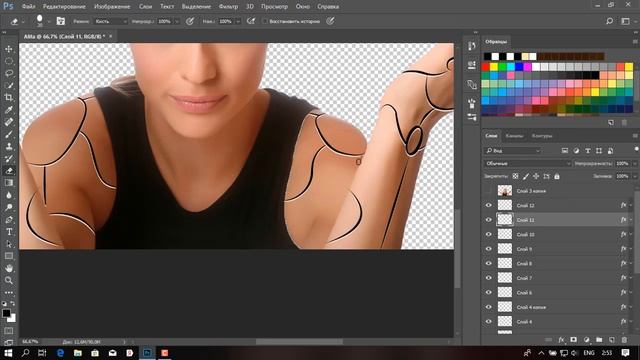Add layer style fx at panel bottom
The height and width of the screenshot is (360, 640).
[x=561, y=340]
